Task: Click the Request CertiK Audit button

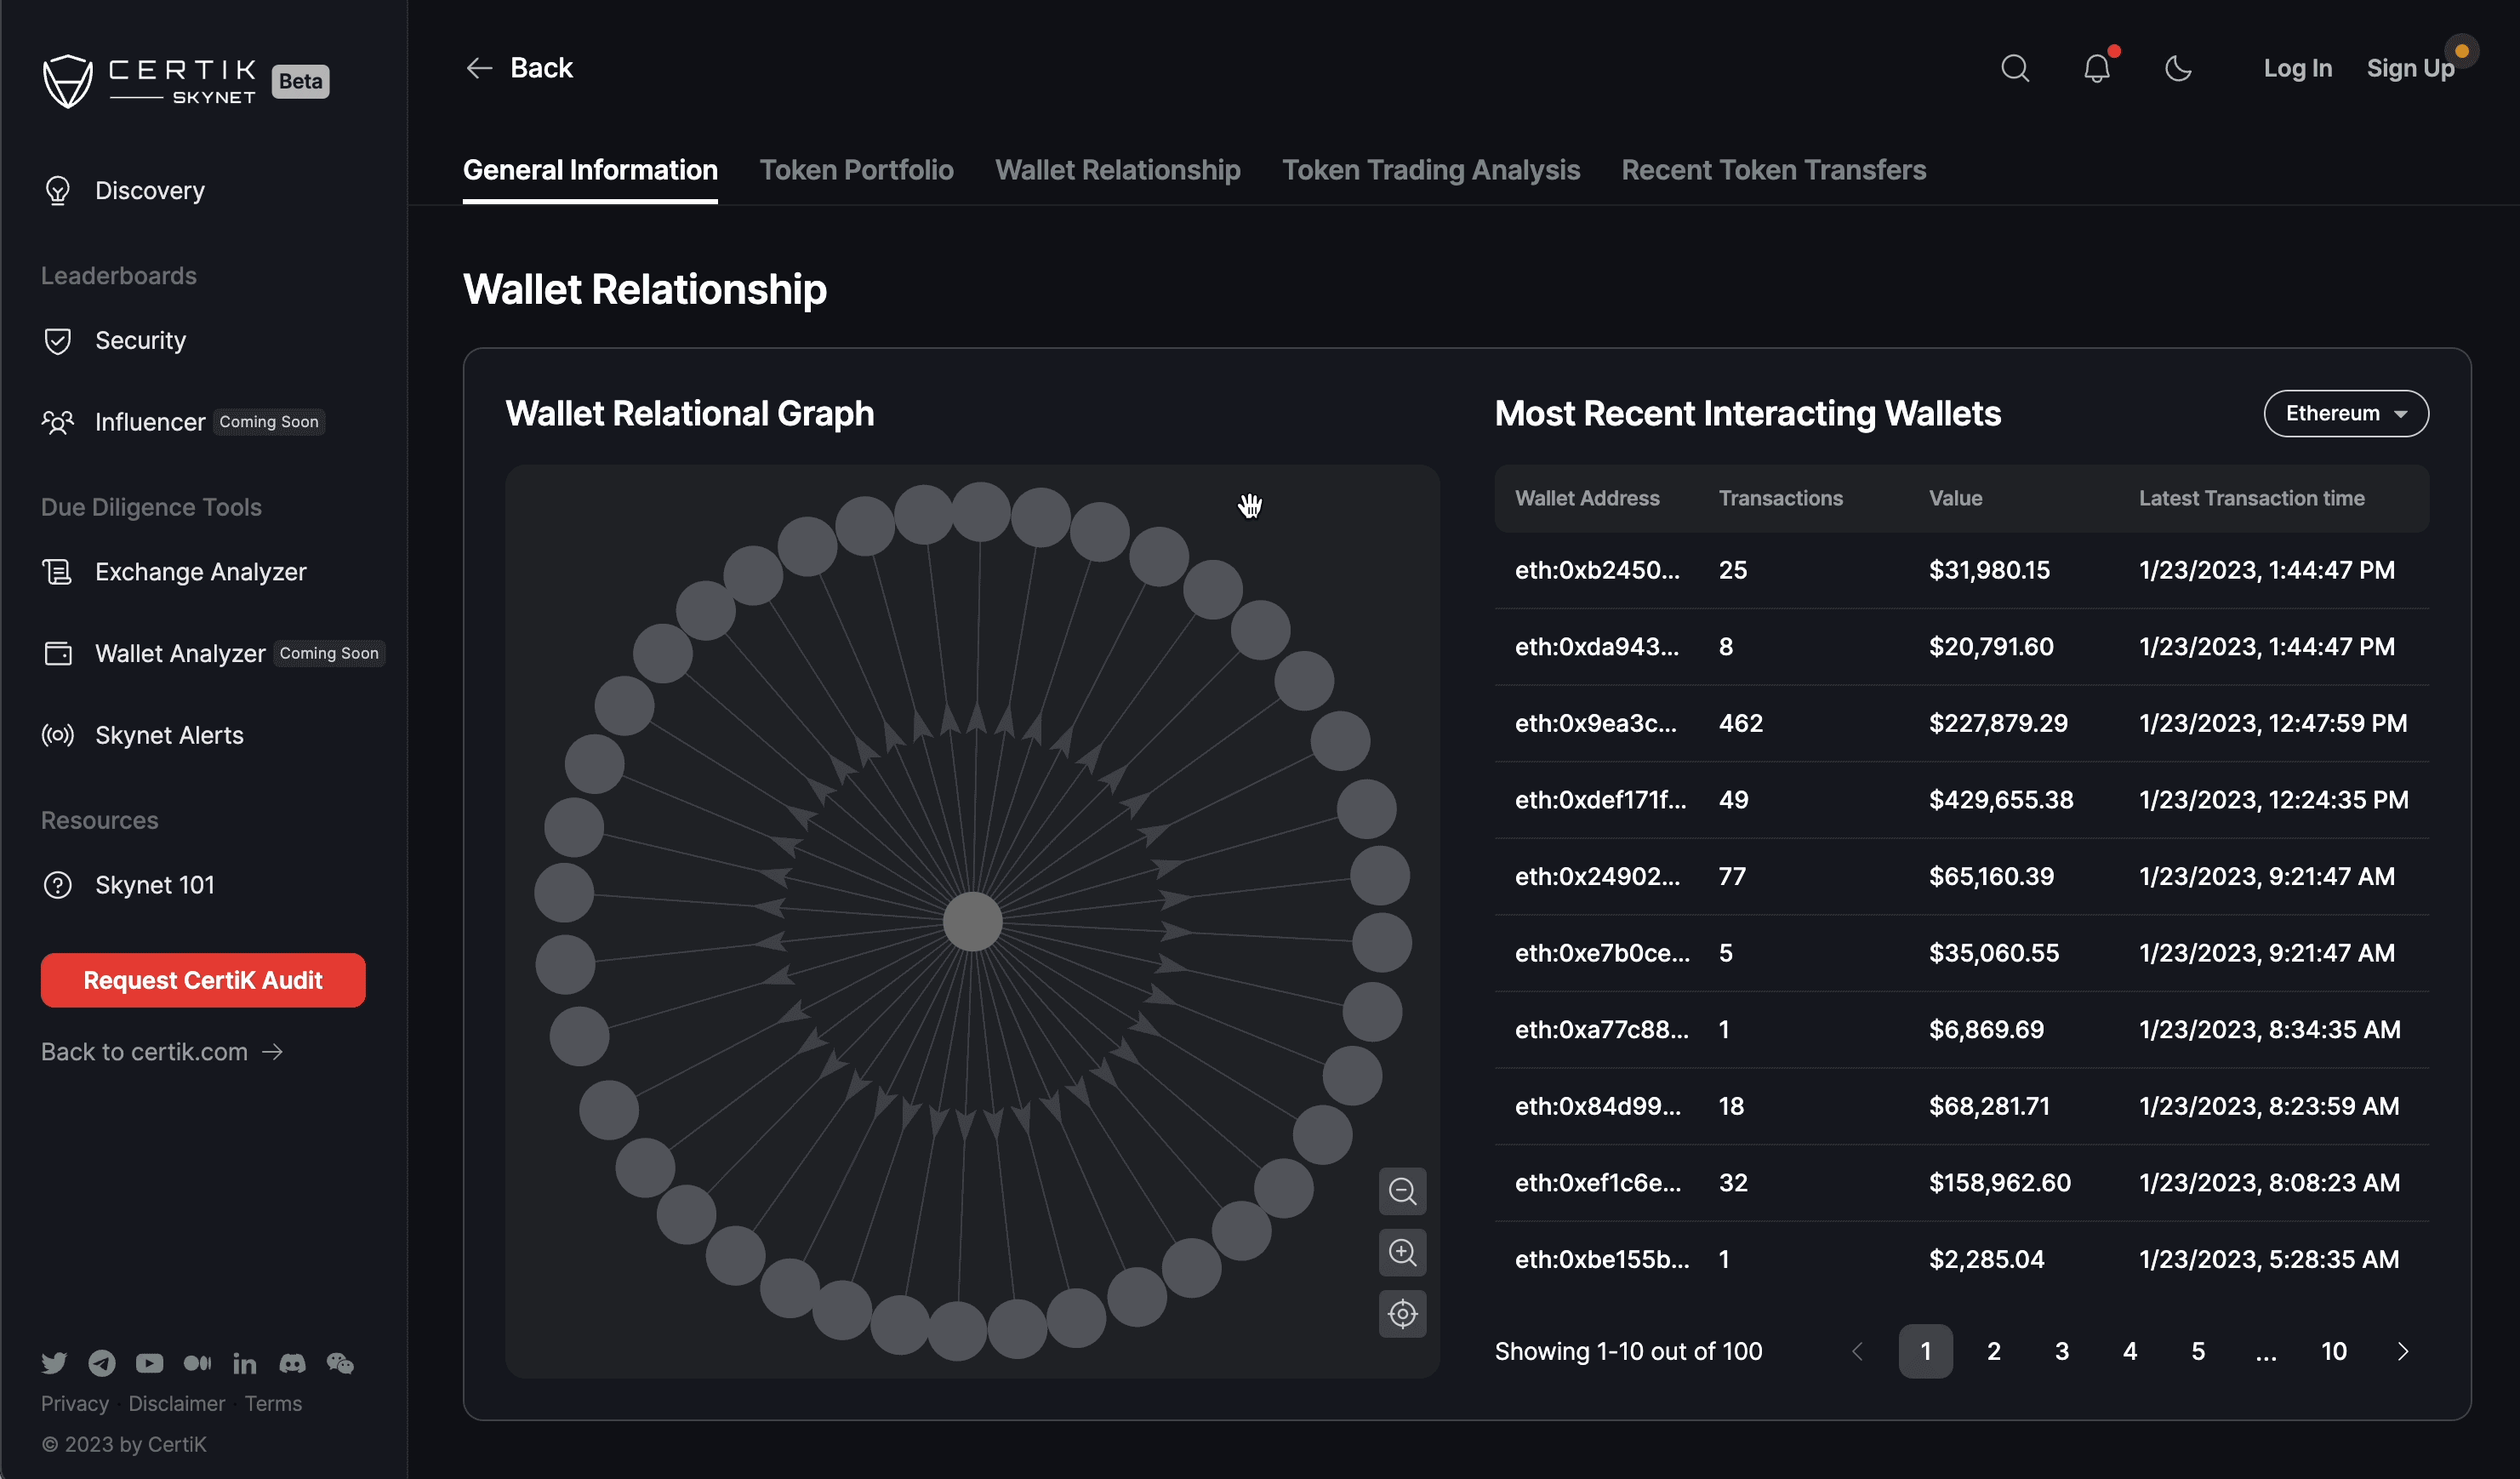Action: pos(203,980)
